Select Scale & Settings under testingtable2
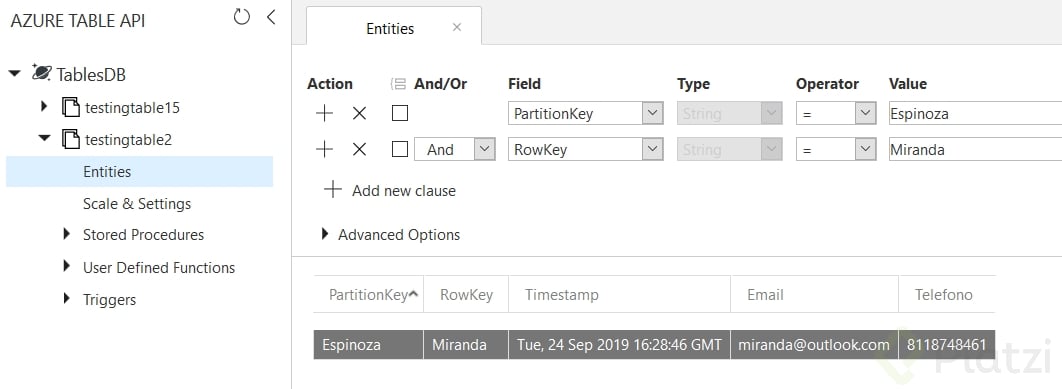This screenshot has width=1062, height=389. (x=137, y=203)
